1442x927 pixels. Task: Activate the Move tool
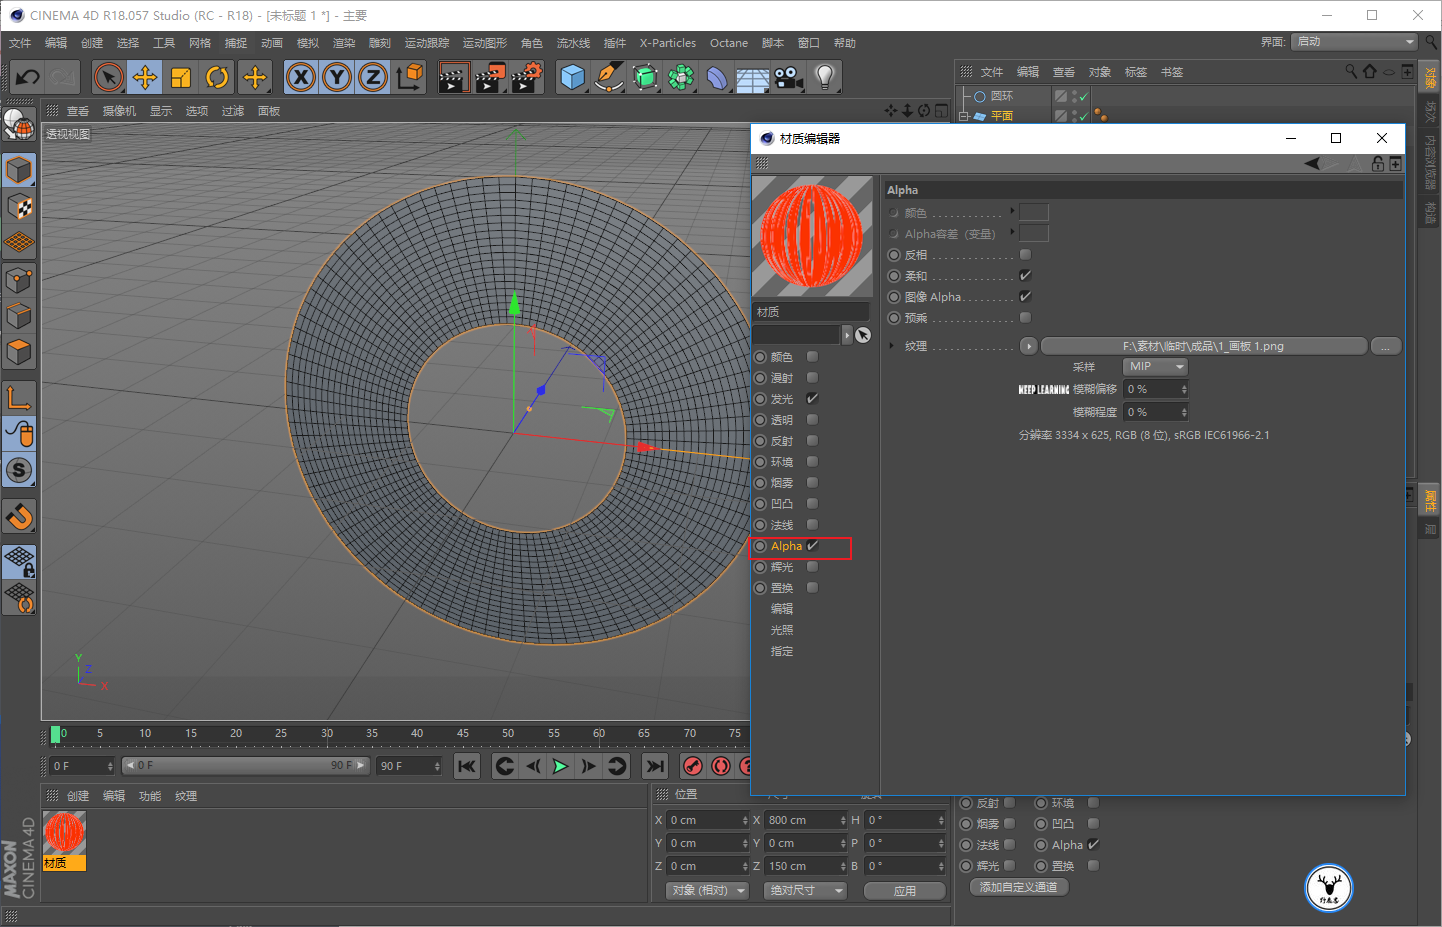(x=145, y=77)
